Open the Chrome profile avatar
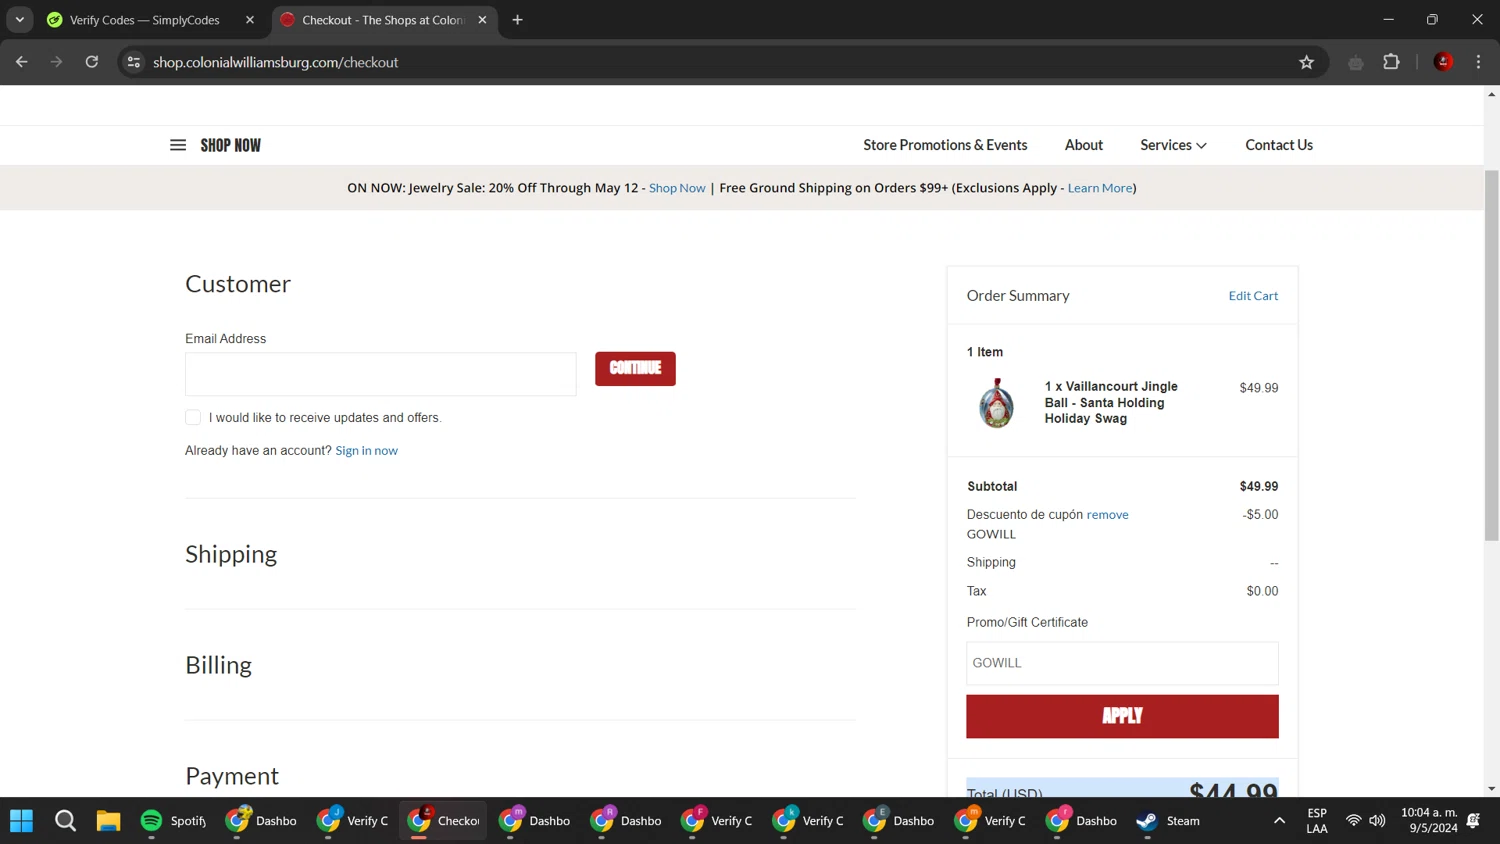Viewport: 1500px width, 844px height. tap(1443, 62)
